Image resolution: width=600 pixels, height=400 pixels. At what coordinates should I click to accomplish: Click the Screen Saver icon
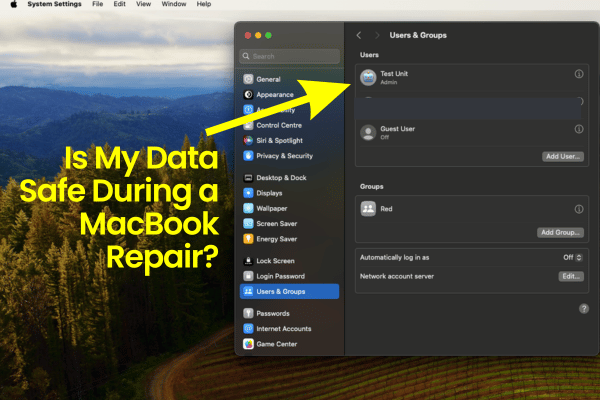[248, 224]
